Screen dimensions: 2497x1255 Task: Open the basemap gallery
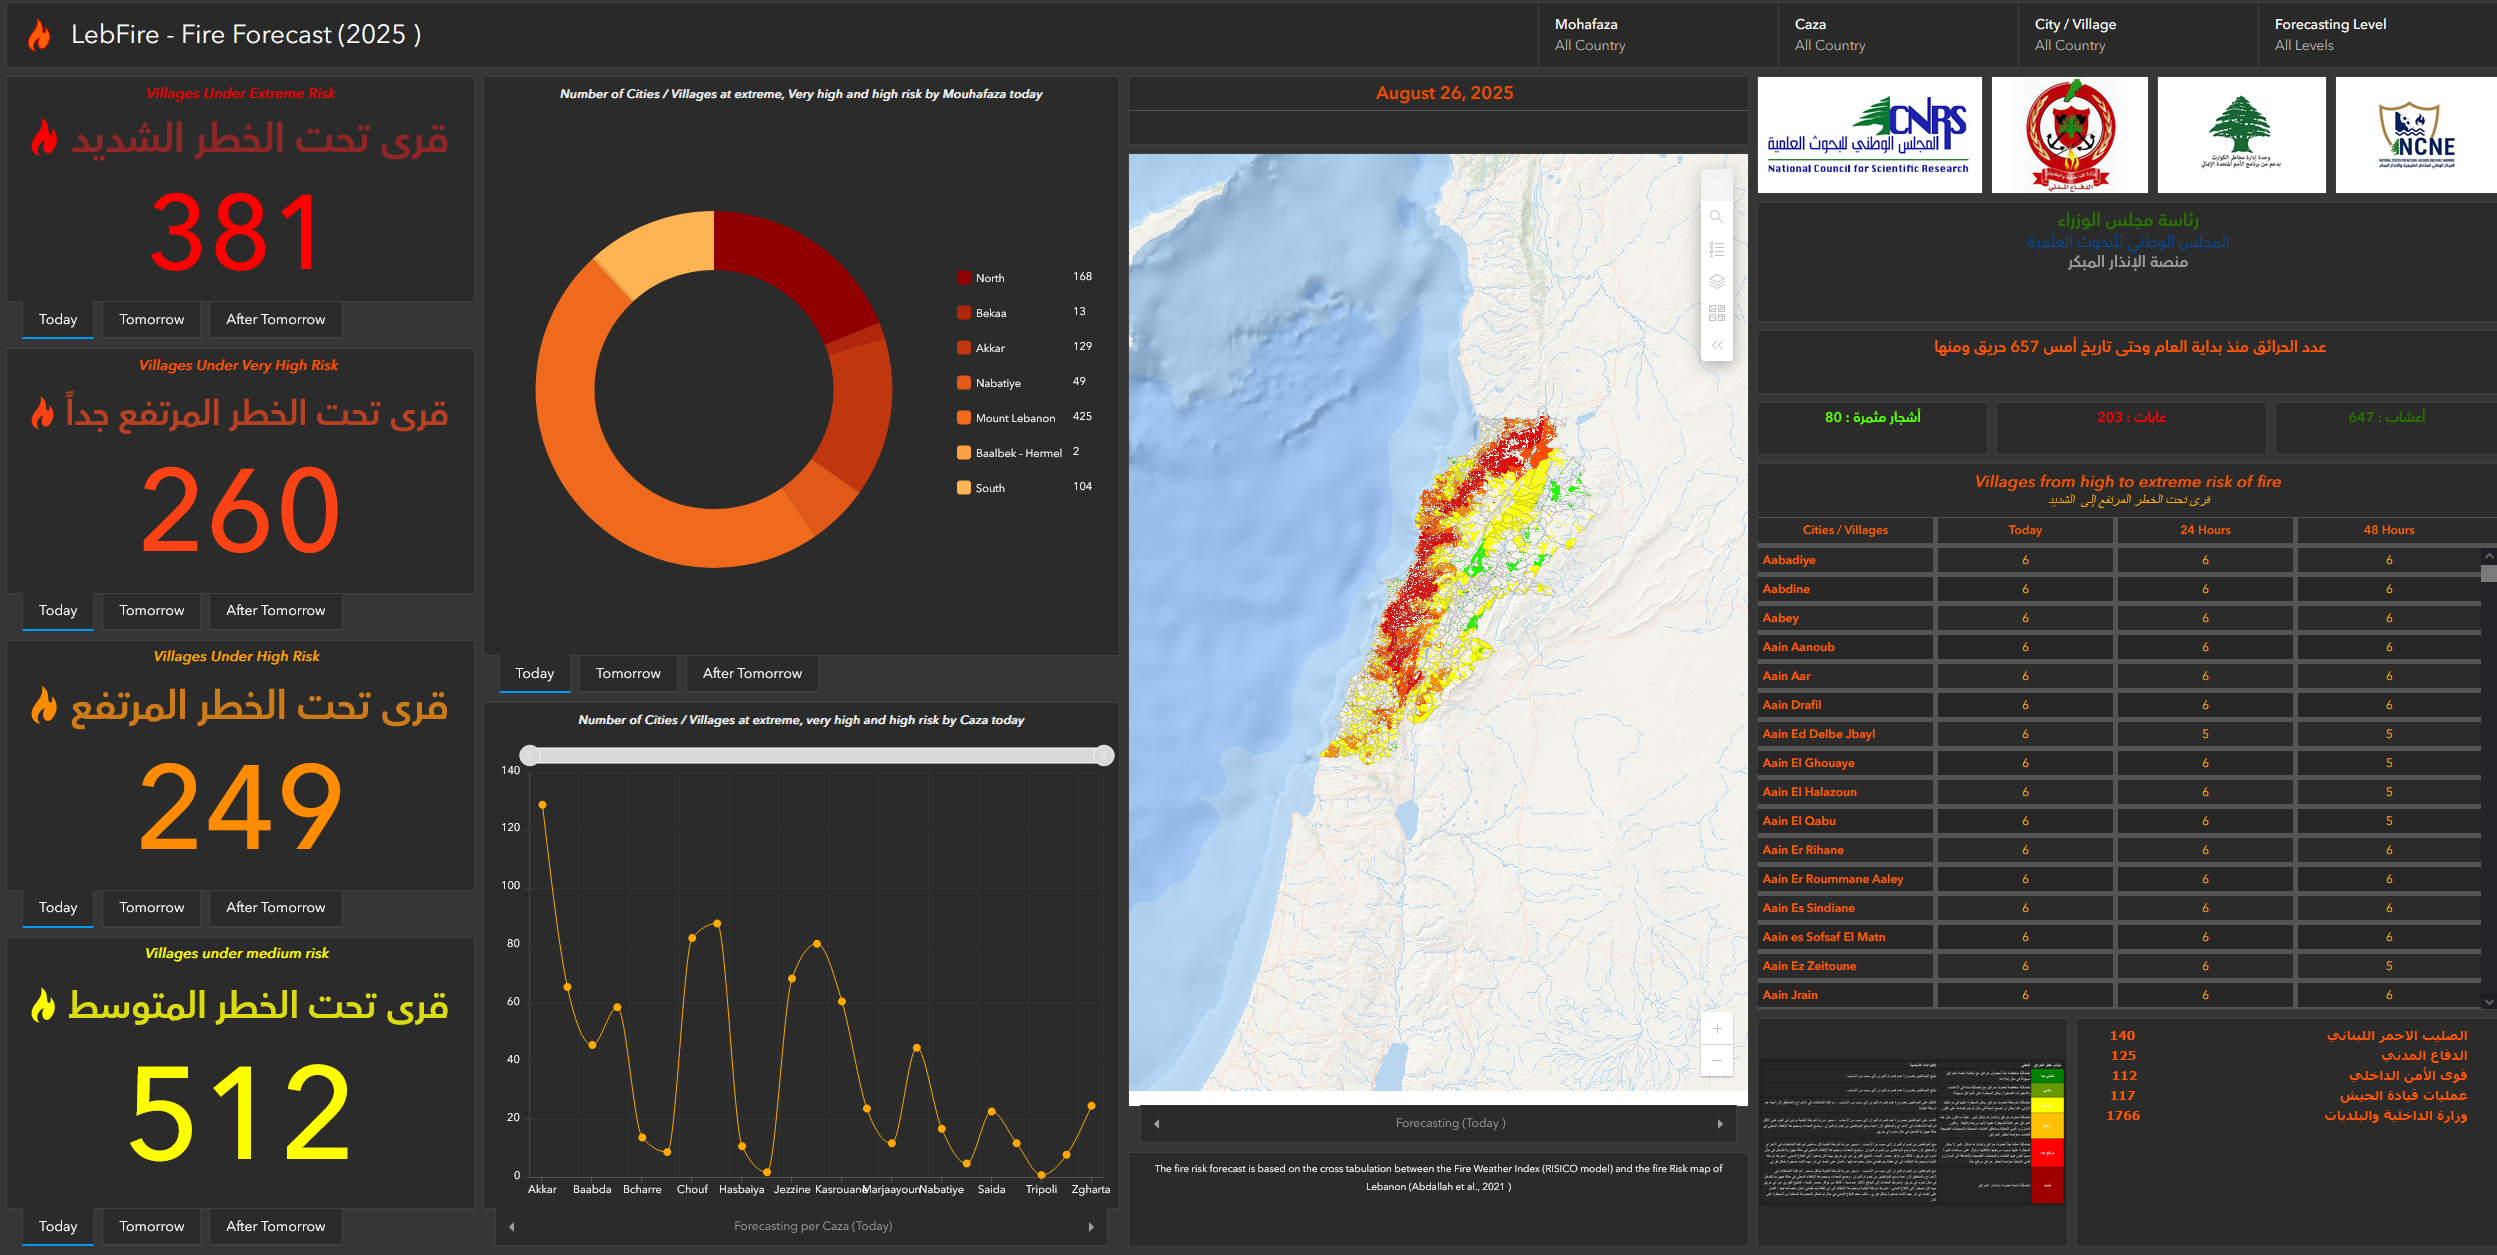(1716, 313)
